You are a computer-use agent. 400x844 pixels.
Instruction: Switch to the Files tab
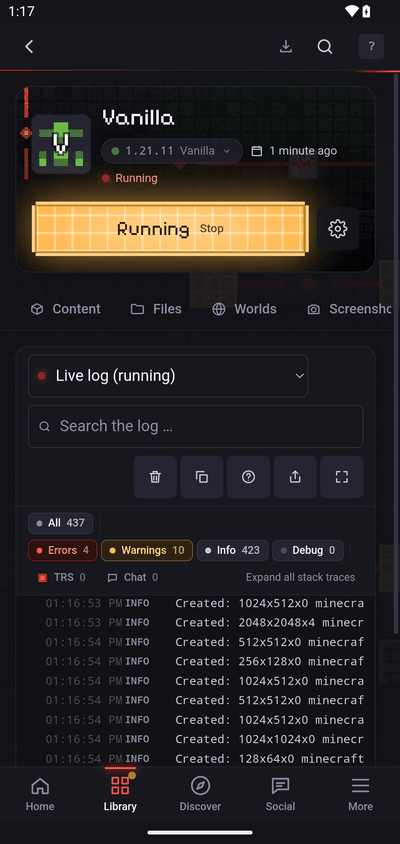[156, 309]
